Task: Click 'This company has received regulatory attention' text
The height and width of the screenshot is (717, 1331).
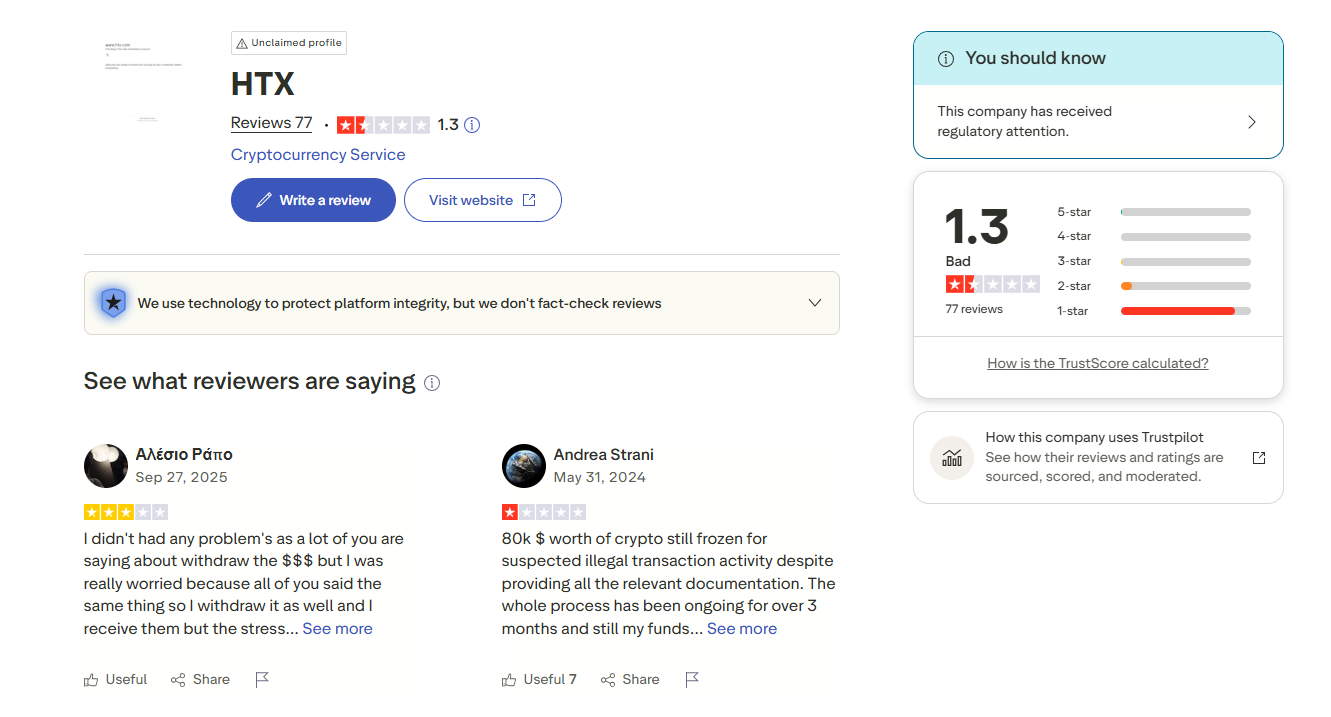Action: [x=1025, y=122]
